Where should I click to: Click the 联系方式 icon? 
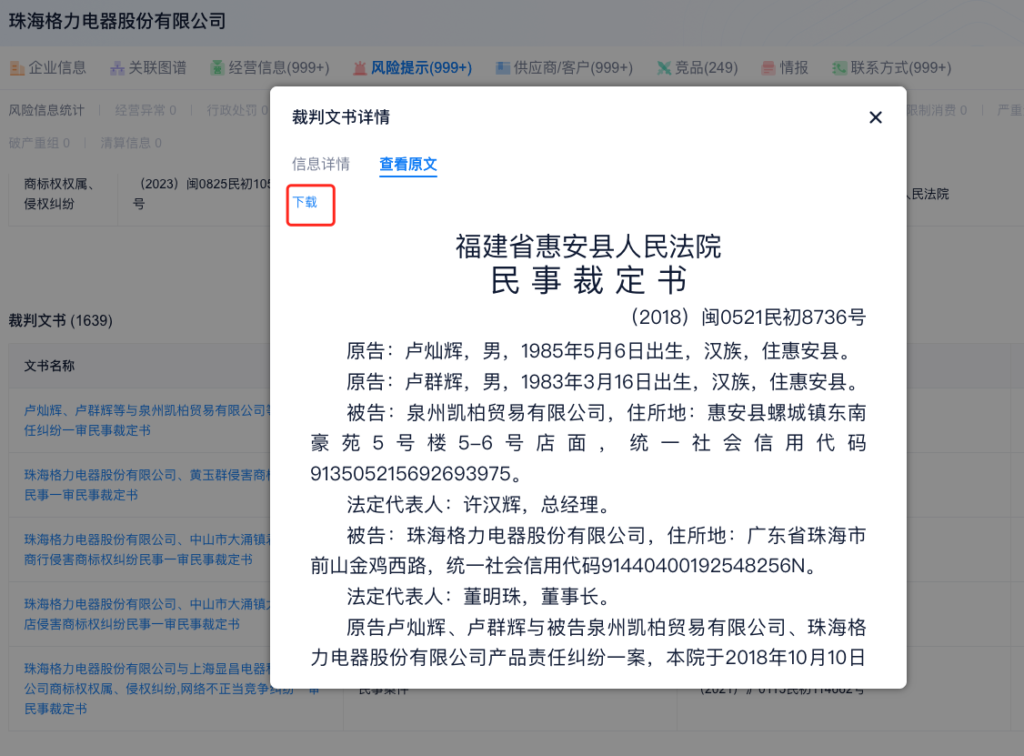coord(839,68)
